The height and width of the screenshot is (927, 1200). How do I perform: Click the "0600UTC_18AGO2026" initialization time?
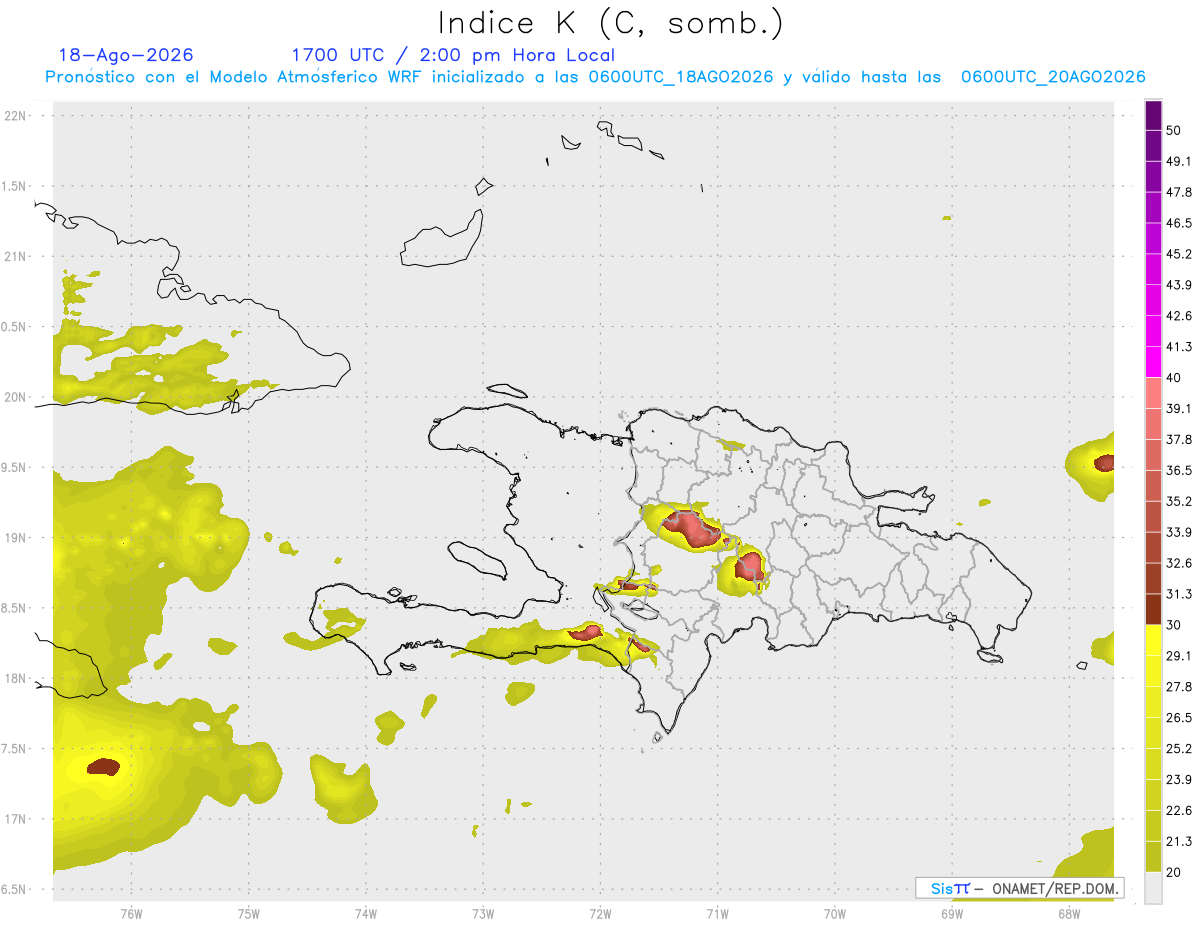[x=681, y=76]
